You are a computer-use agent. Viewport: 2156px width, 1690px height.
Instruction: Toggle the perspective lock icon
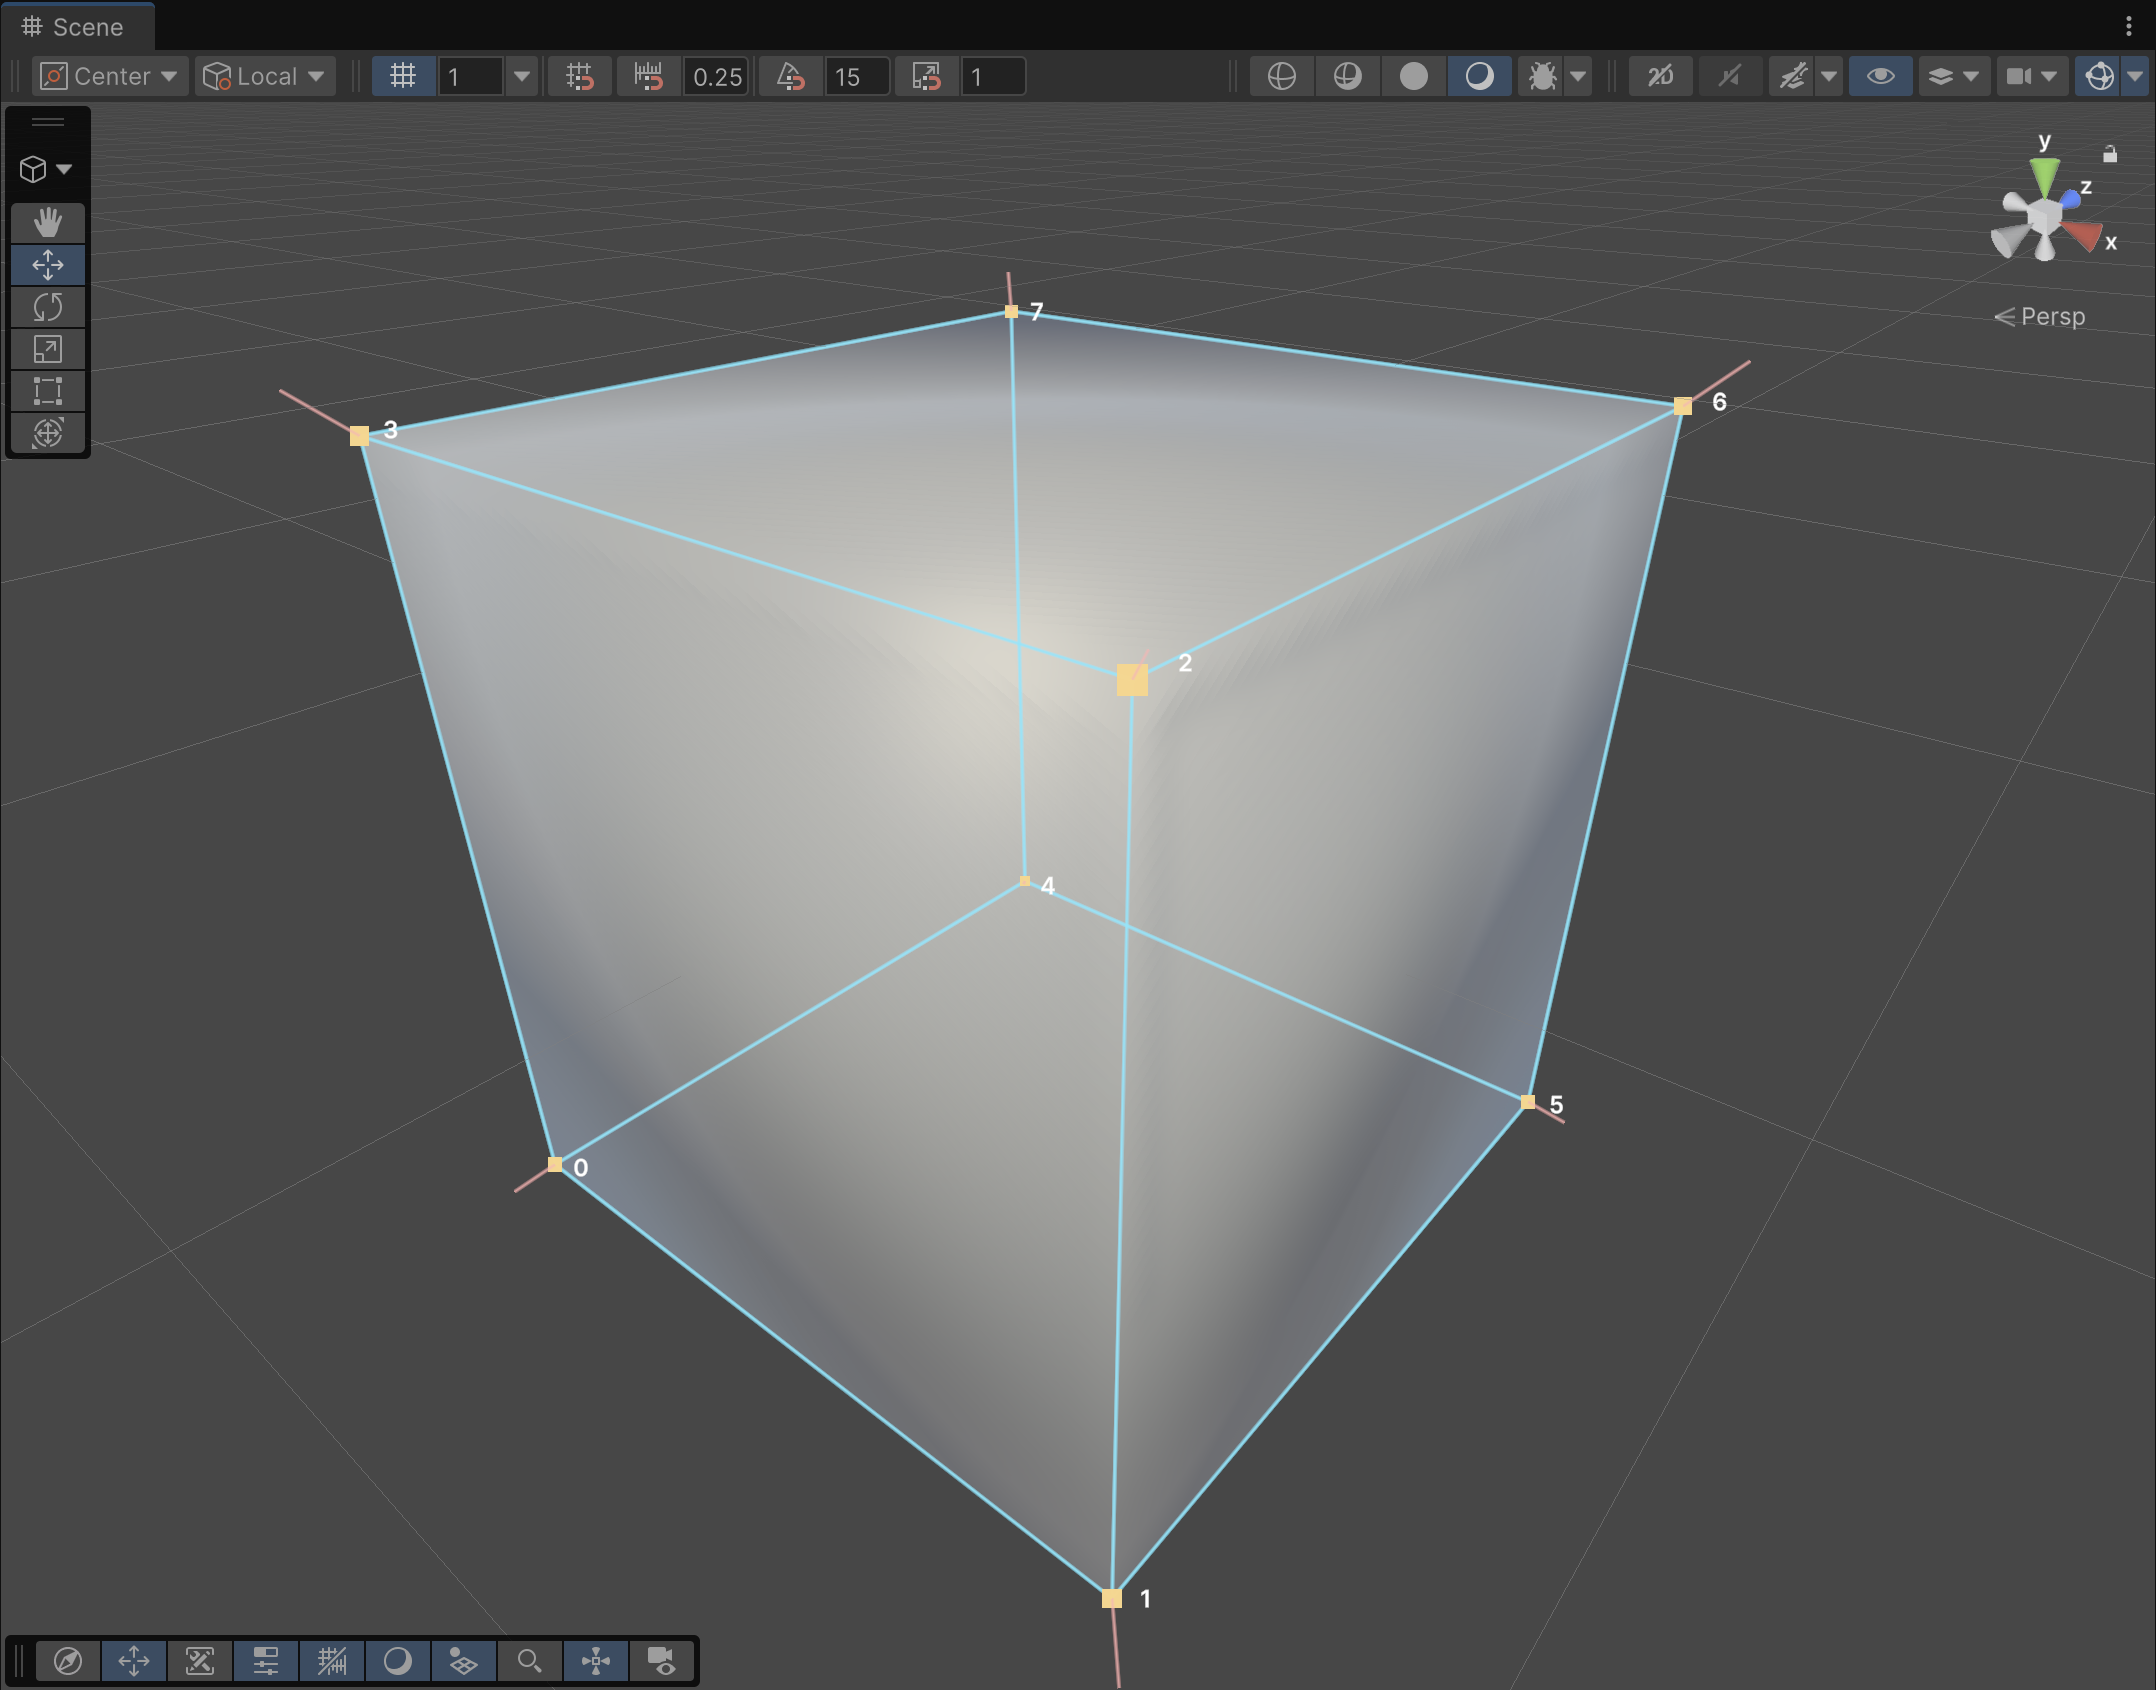click(2109, 154)
